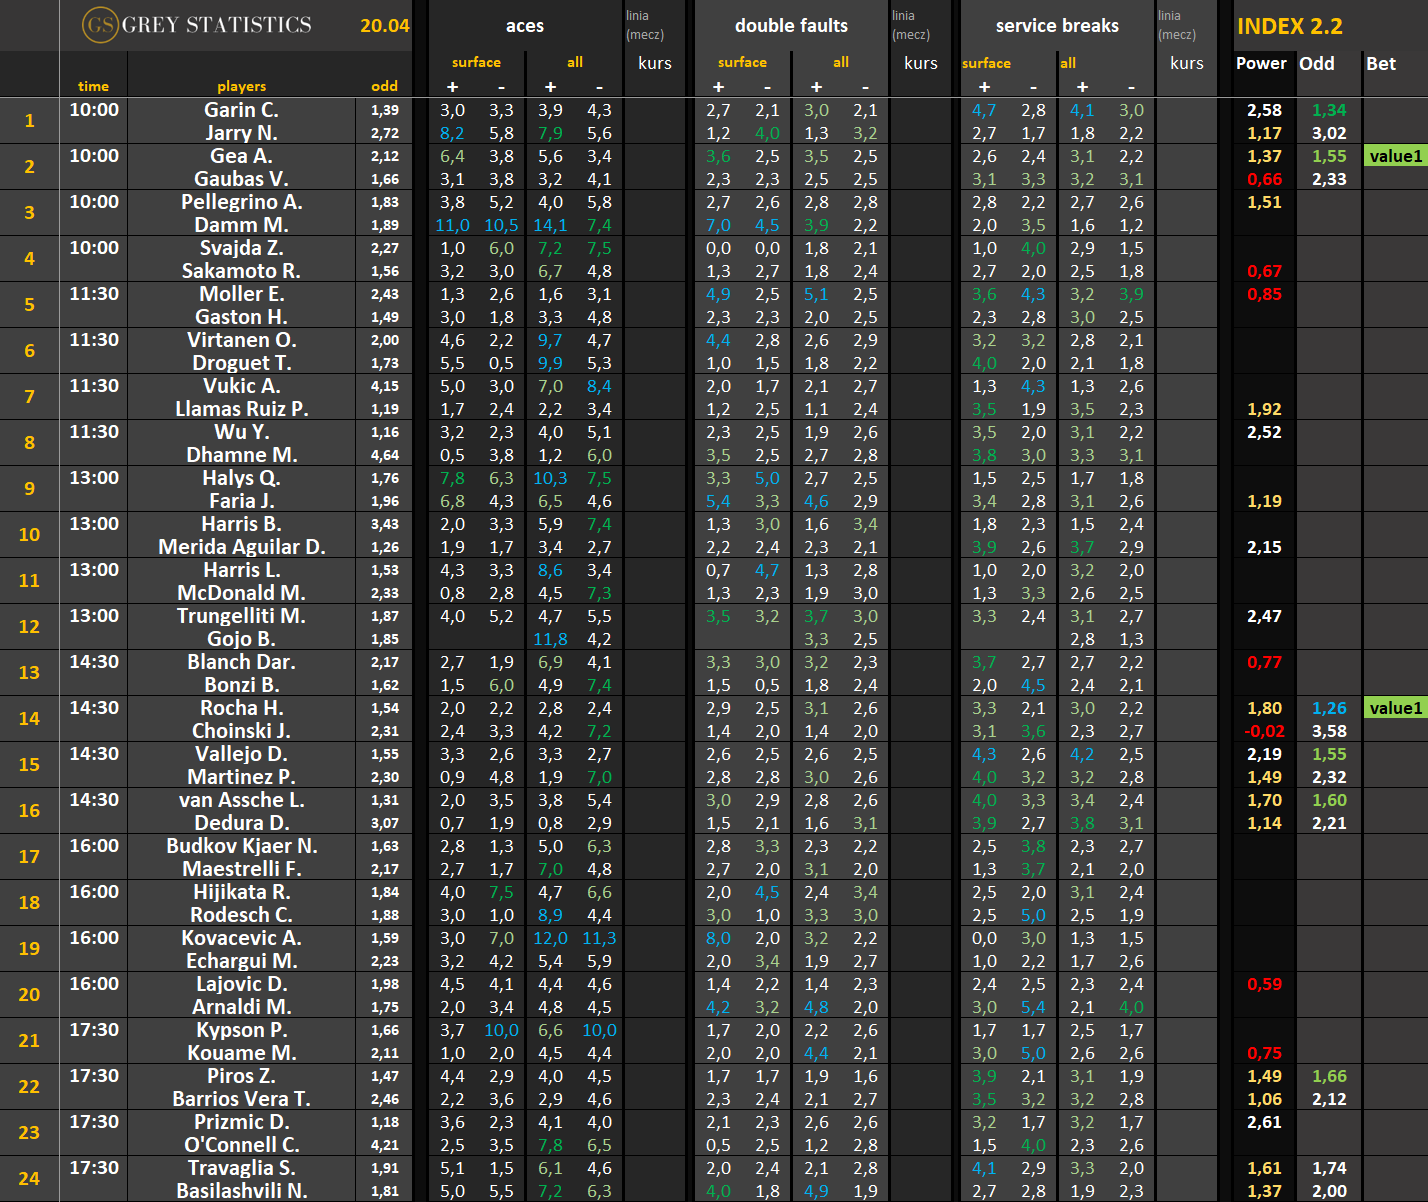Select the 2,61 Power value for Prizmic
Viewport: 1428px width, 1202px height.
[1264, 1122]
